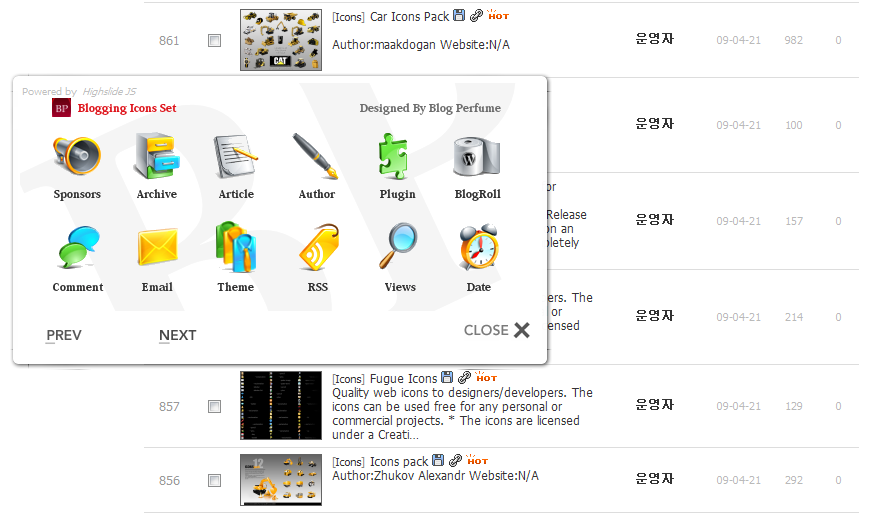Open the Car Icons Pack post title

[409, 17]
